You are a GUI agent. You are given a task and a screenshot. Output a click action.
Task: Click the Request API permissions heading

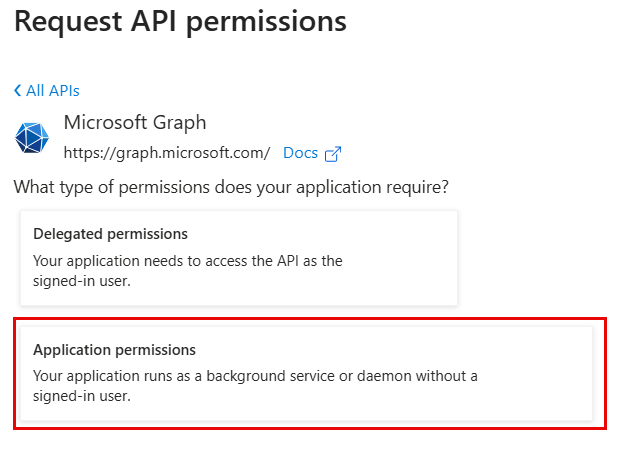(x=181, y=21)
